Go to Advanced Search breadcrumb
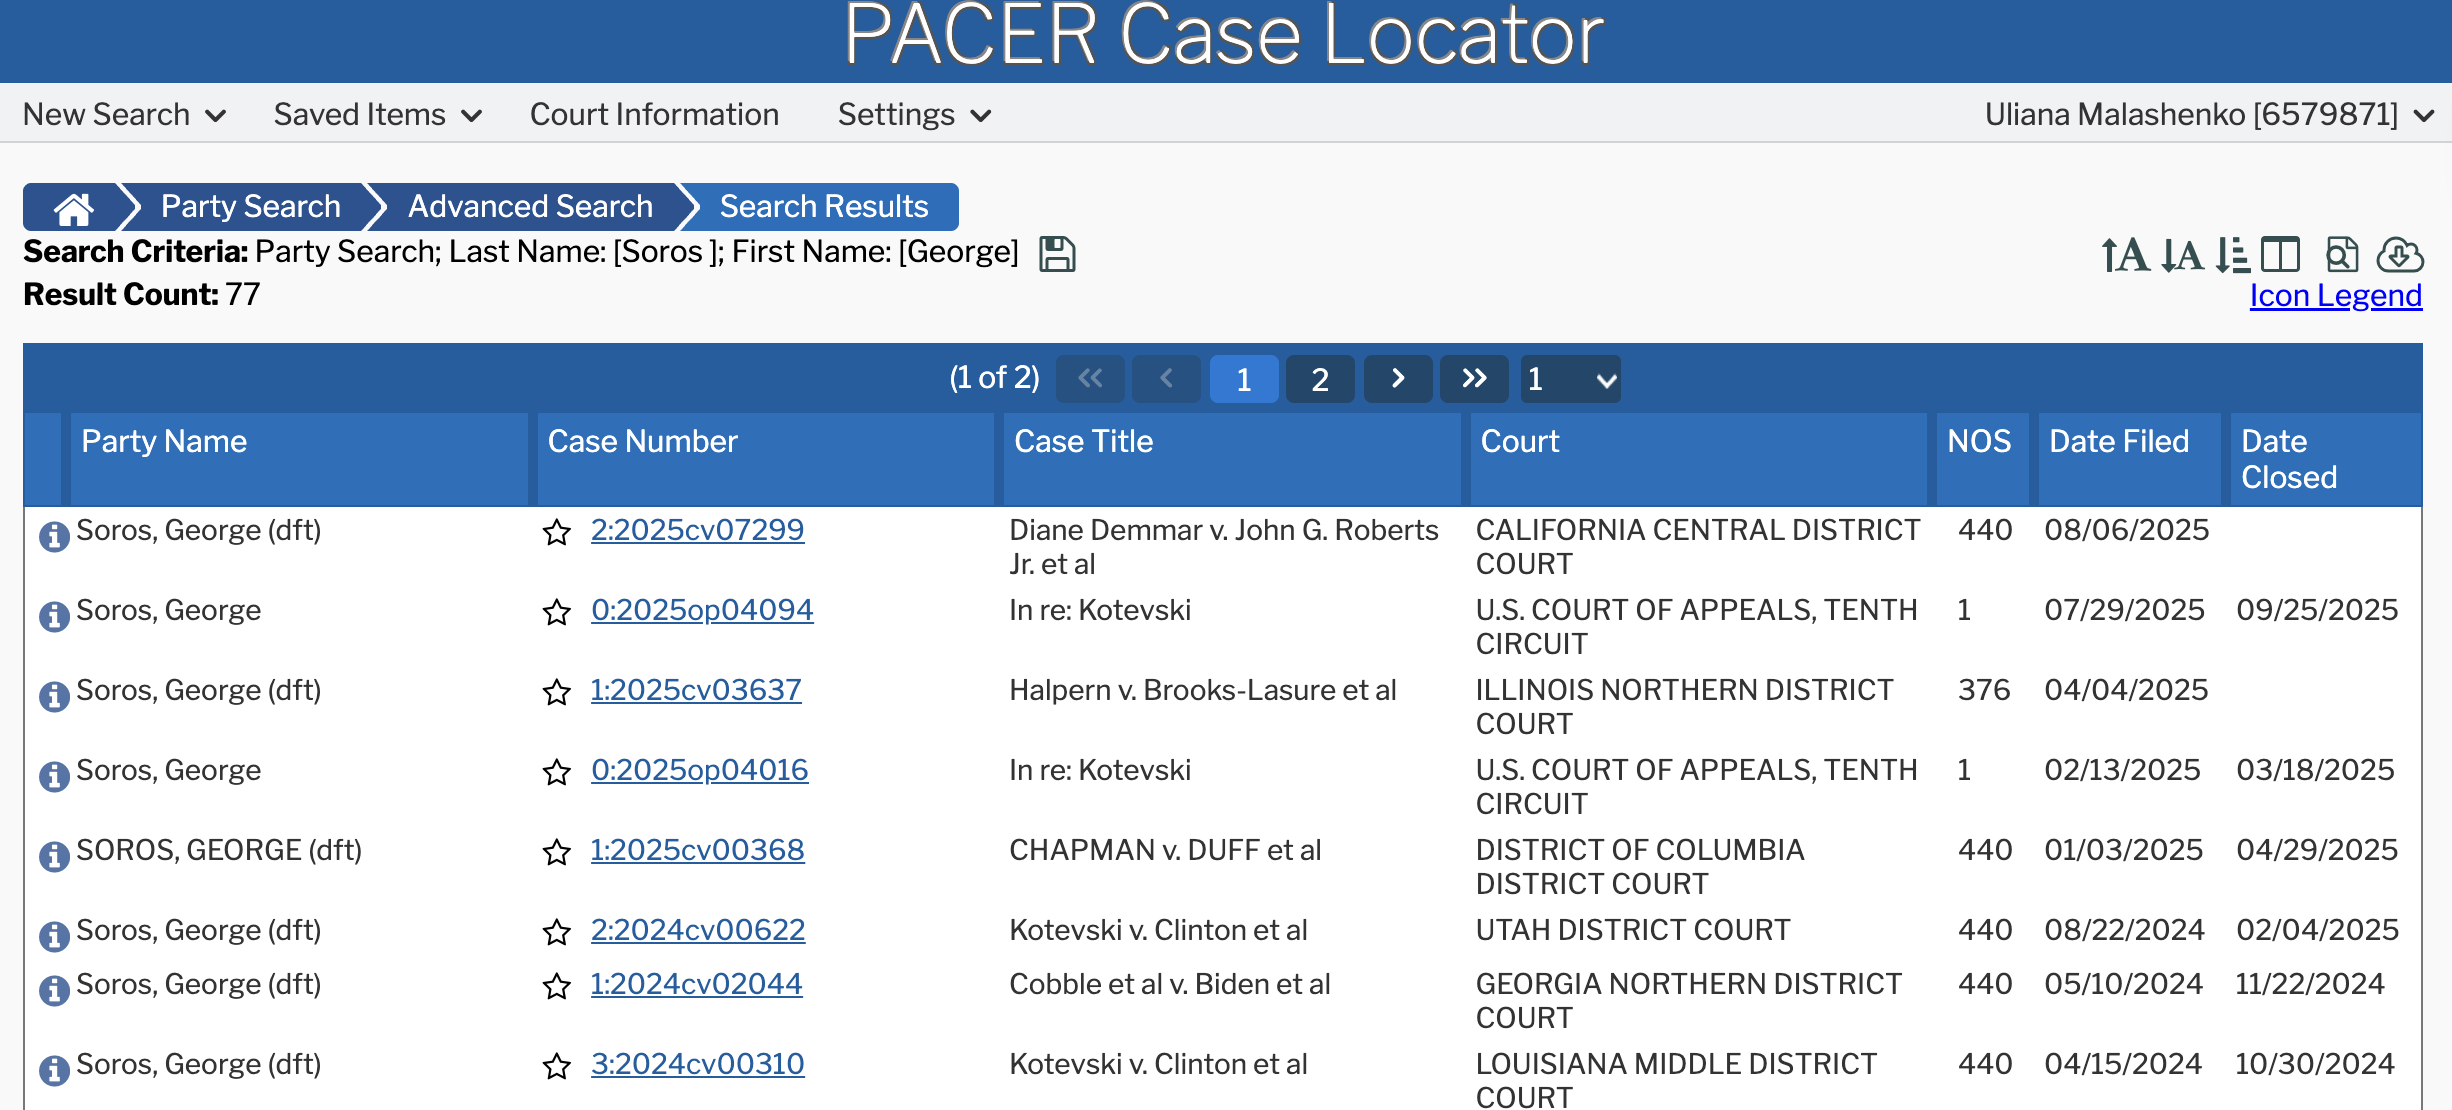The image size is (2452, 1110). point(530,207)
